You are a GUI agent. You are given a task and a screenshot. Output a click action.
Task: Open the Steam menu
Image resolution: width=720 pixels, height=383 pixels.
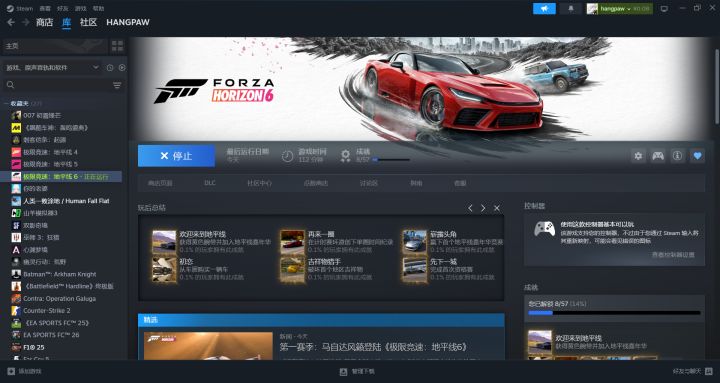[x=19, y=8]
